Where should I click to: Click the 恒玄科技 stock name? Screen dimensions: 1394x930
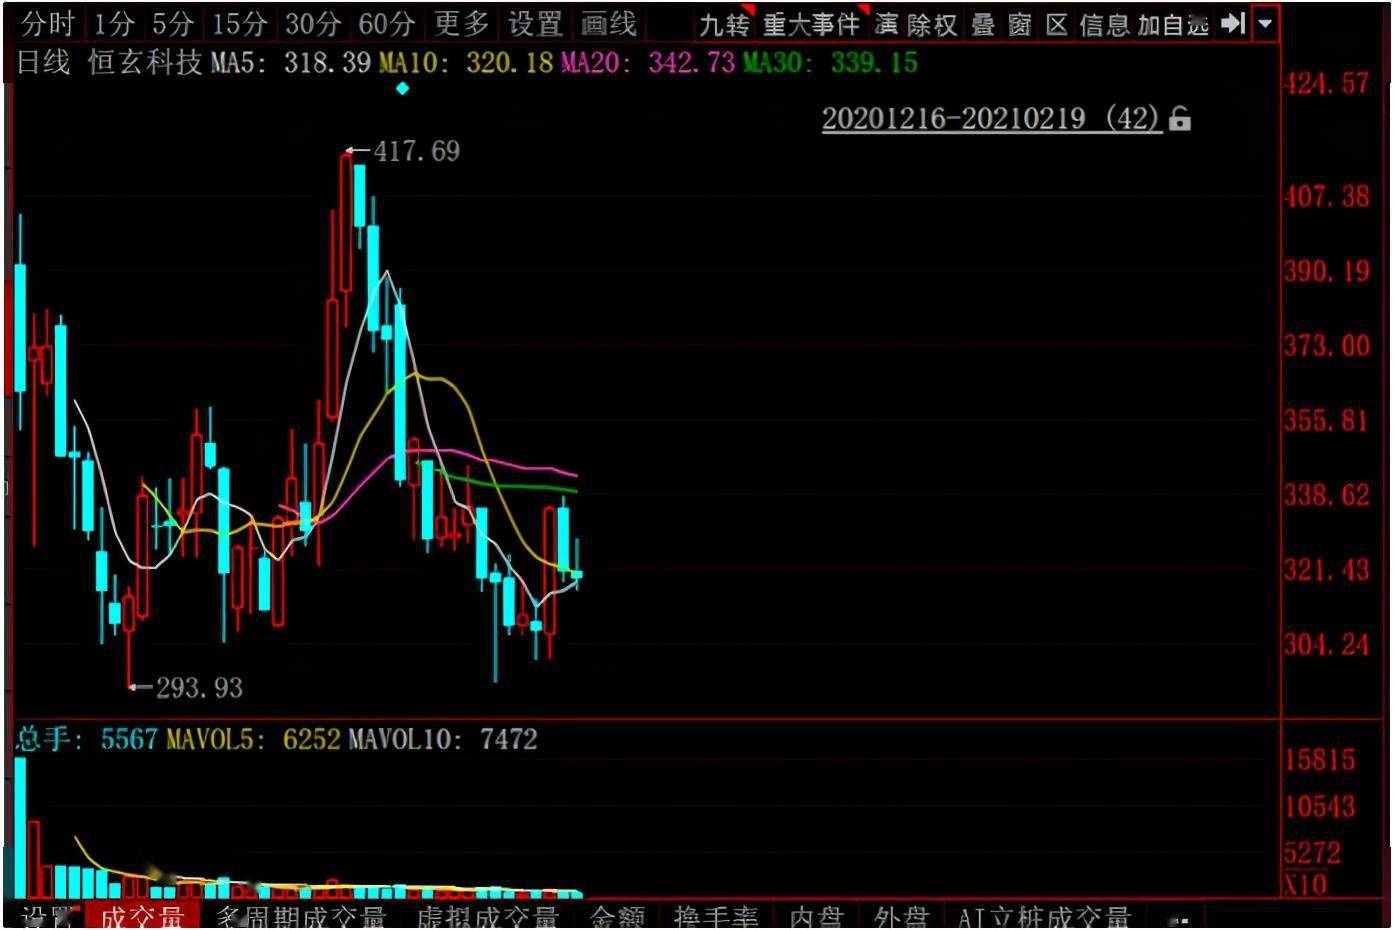click(145, 63)
